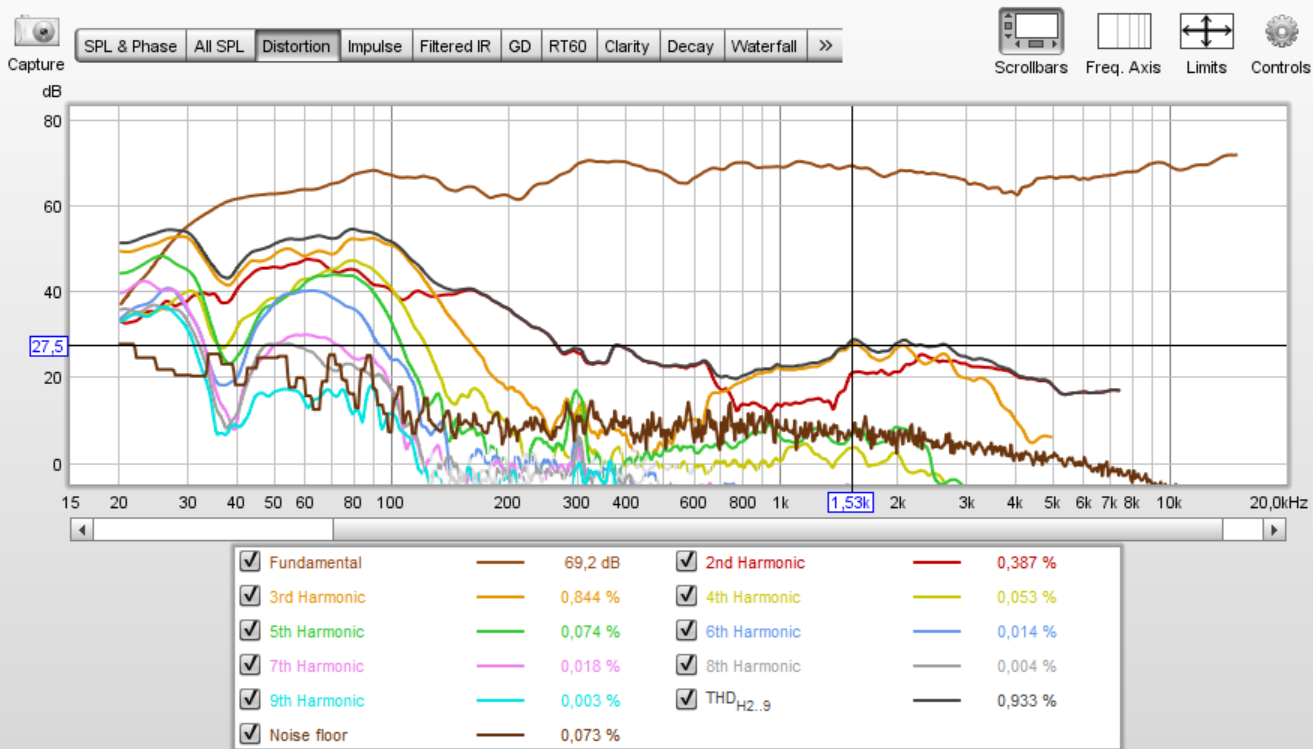This screenshot has width=1313, height=749.
Task: Hide the 5th Harmonic trace
Action: pyautogui.click(x=250, y=631)
